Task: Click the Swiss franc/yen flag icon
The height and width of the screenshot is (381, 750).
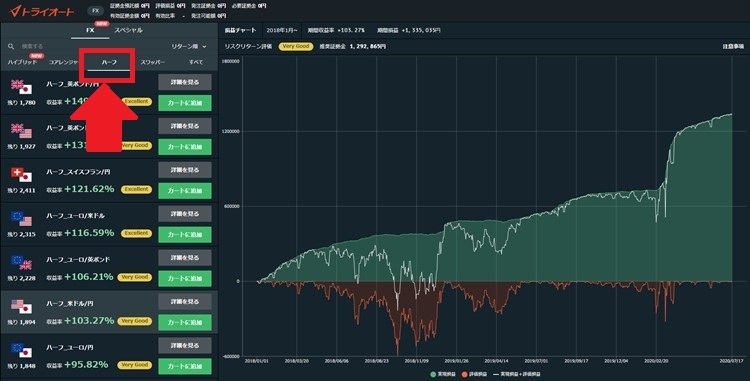Action: 21,174
